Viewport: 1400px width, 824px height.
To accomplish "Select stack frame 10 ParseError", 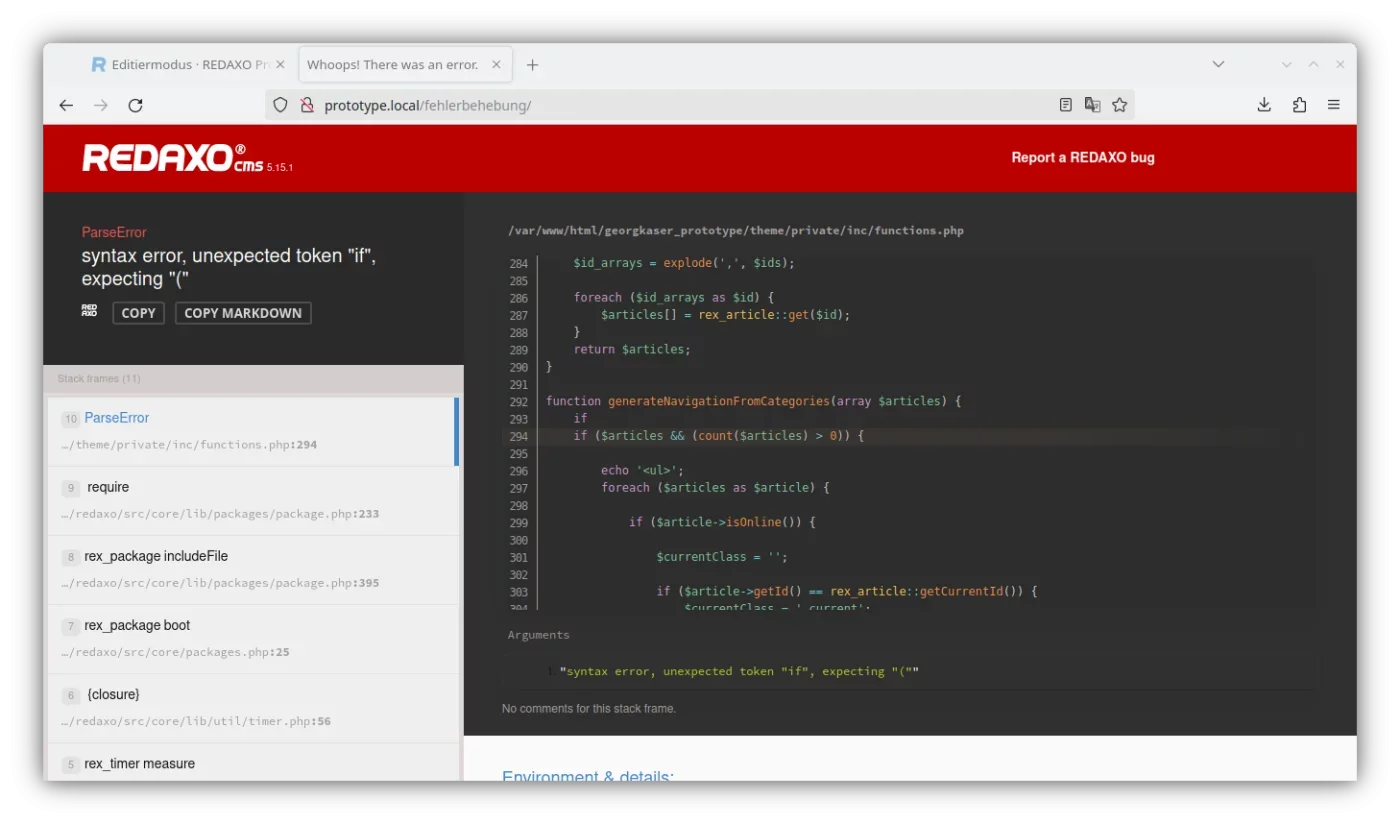I will coord(251,431).
